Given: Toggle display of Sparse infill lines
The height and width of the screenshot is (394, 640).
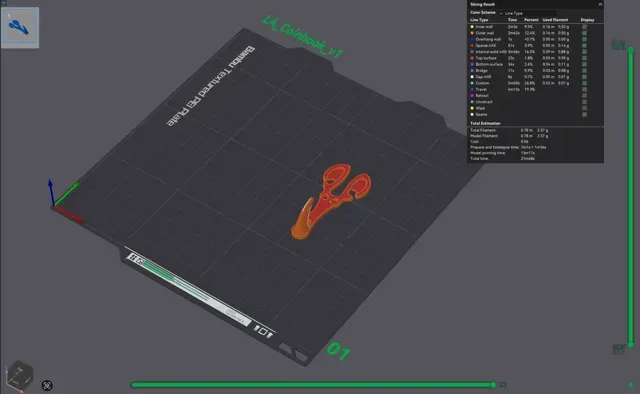Looking at the screenshot, I should click(584, 45).
